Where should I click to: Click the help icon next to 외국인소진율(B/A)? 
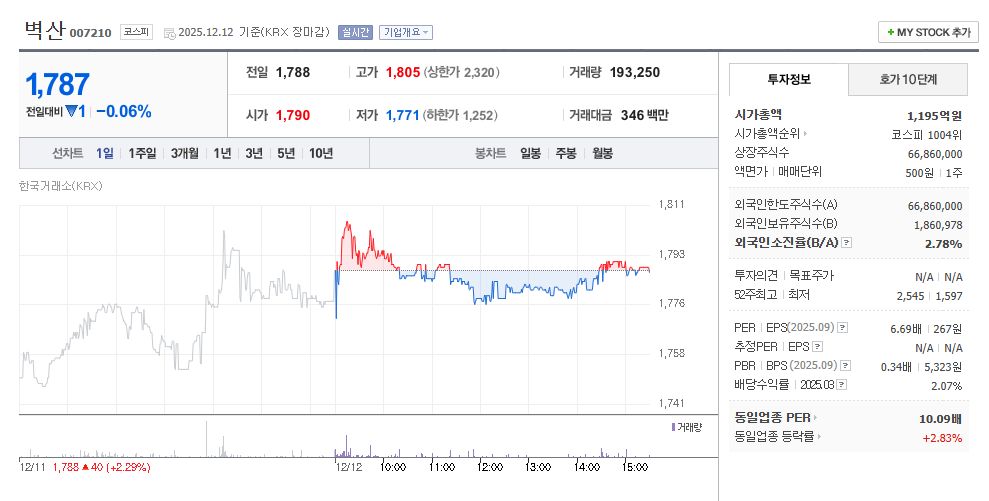(x=846, y=242)
